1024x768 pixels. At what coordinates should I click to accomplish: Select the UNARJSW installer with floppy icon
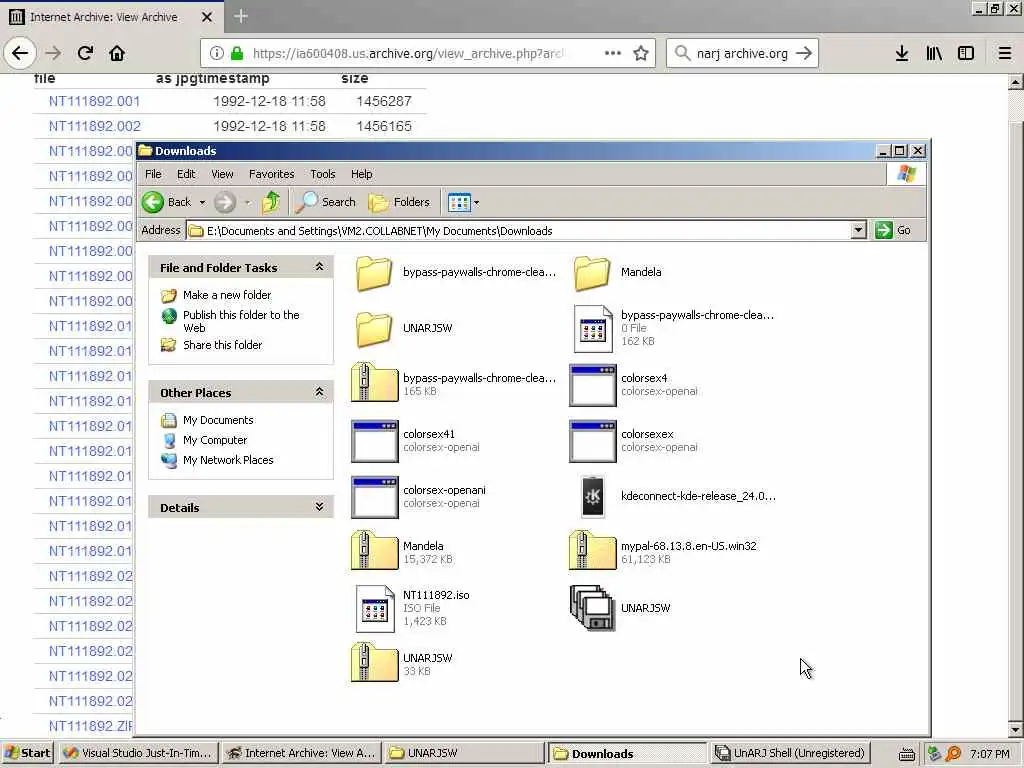pos(592,607)
